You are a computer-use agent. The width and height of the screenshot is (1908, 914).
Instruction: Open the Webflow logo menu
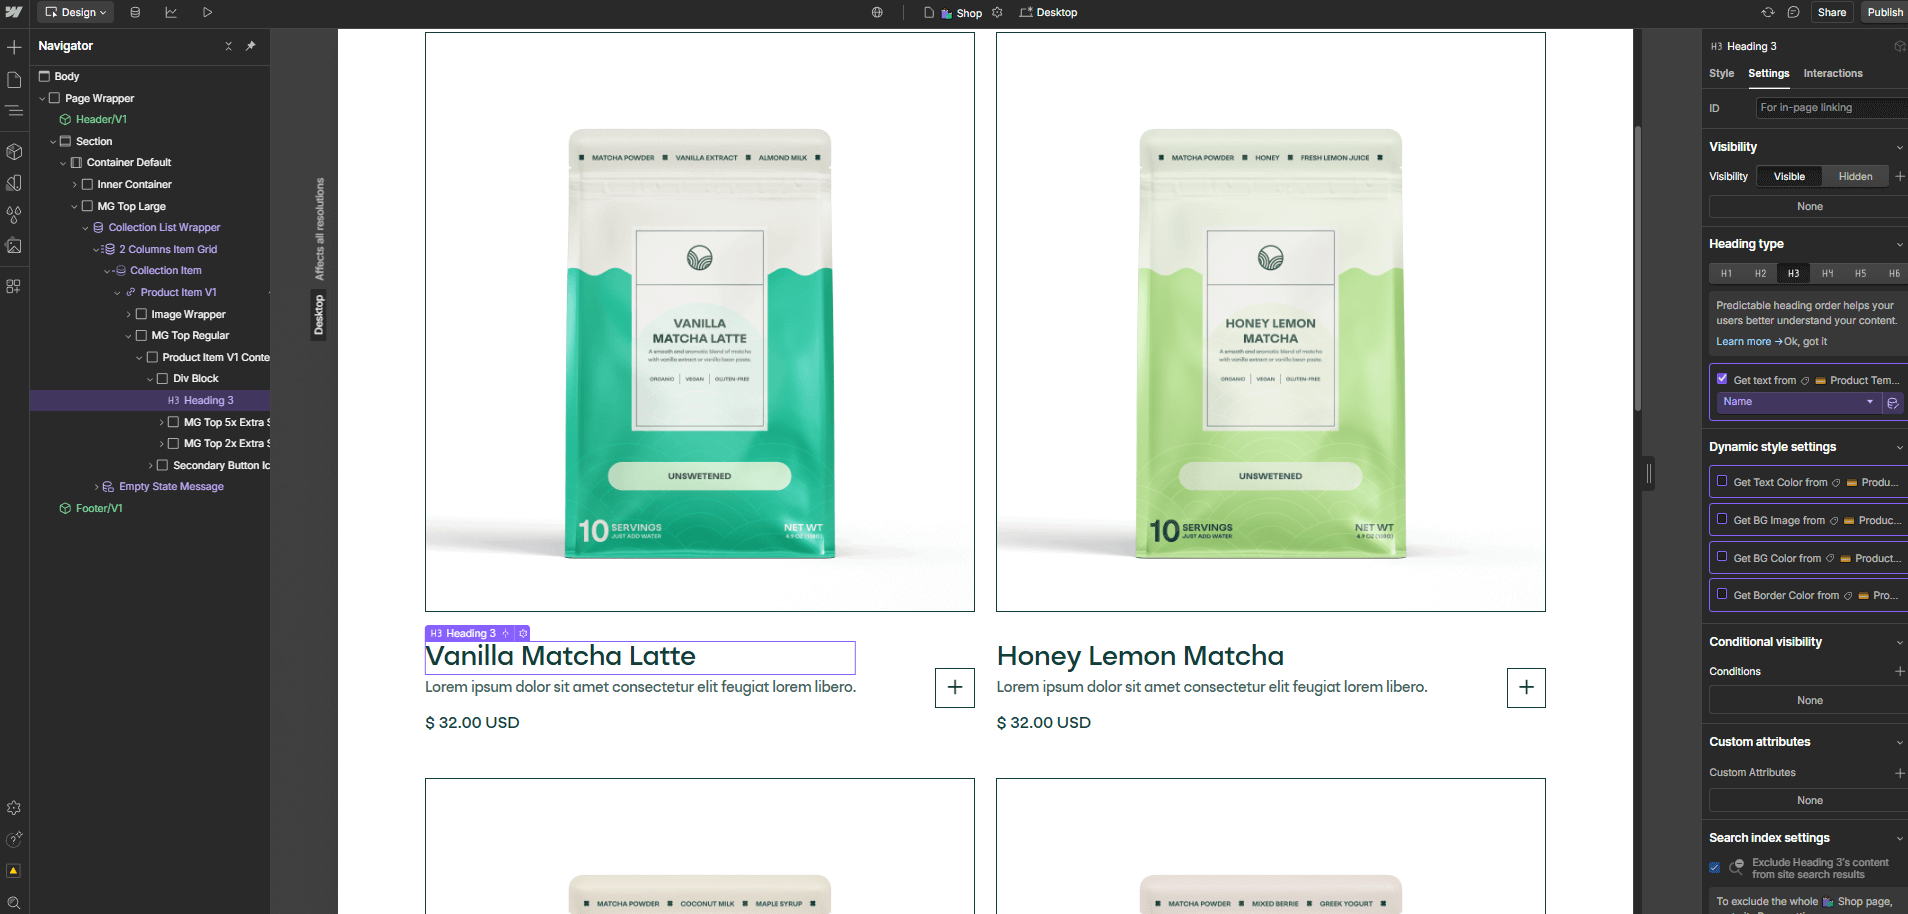coord(14,12)
